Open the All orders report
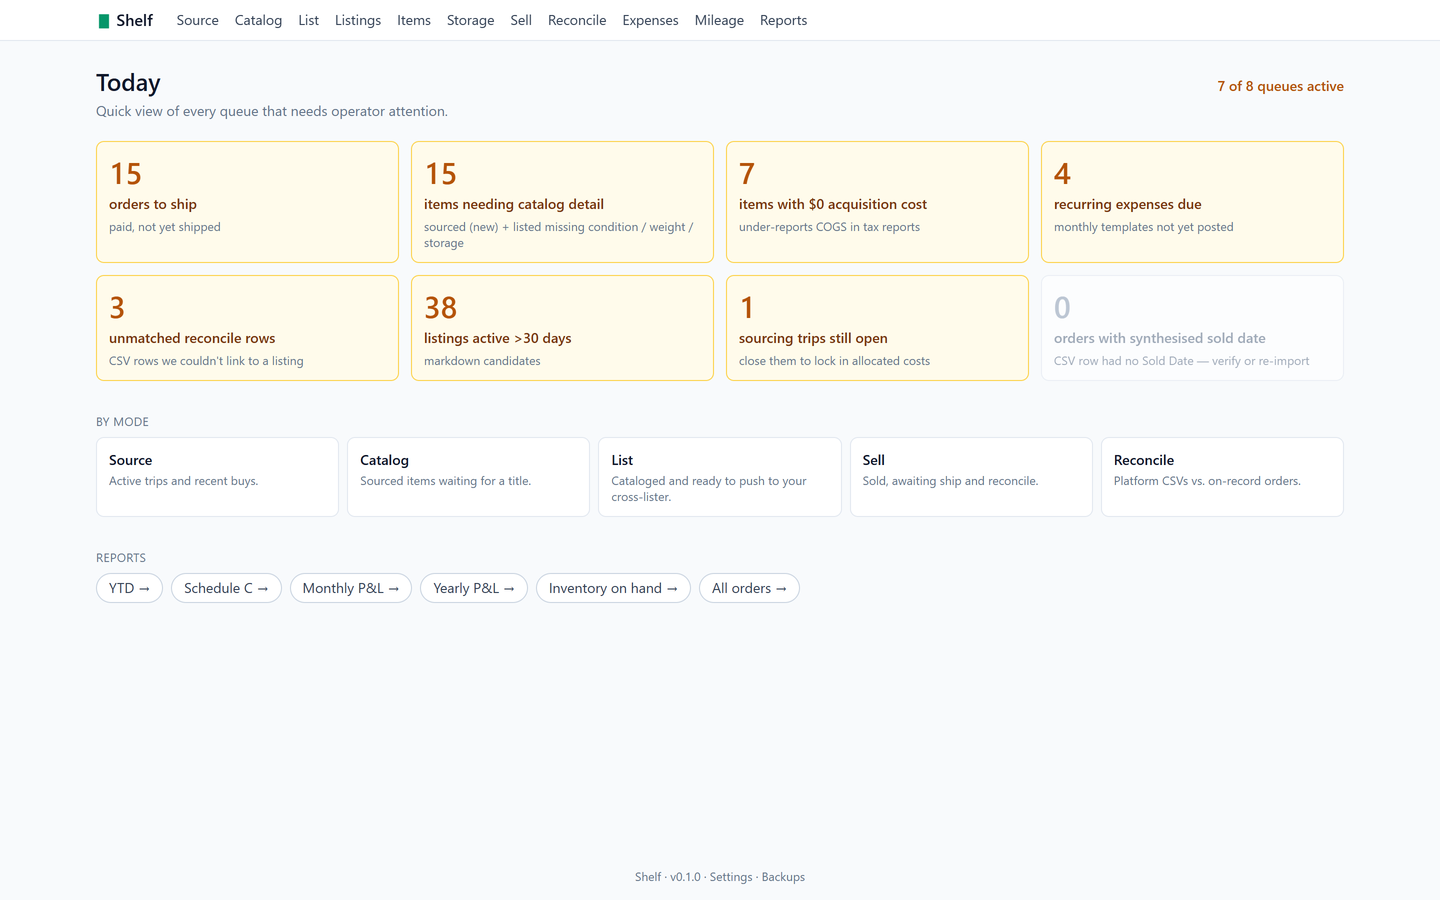This screenshot has width=1440, height=900. [749, 588]
